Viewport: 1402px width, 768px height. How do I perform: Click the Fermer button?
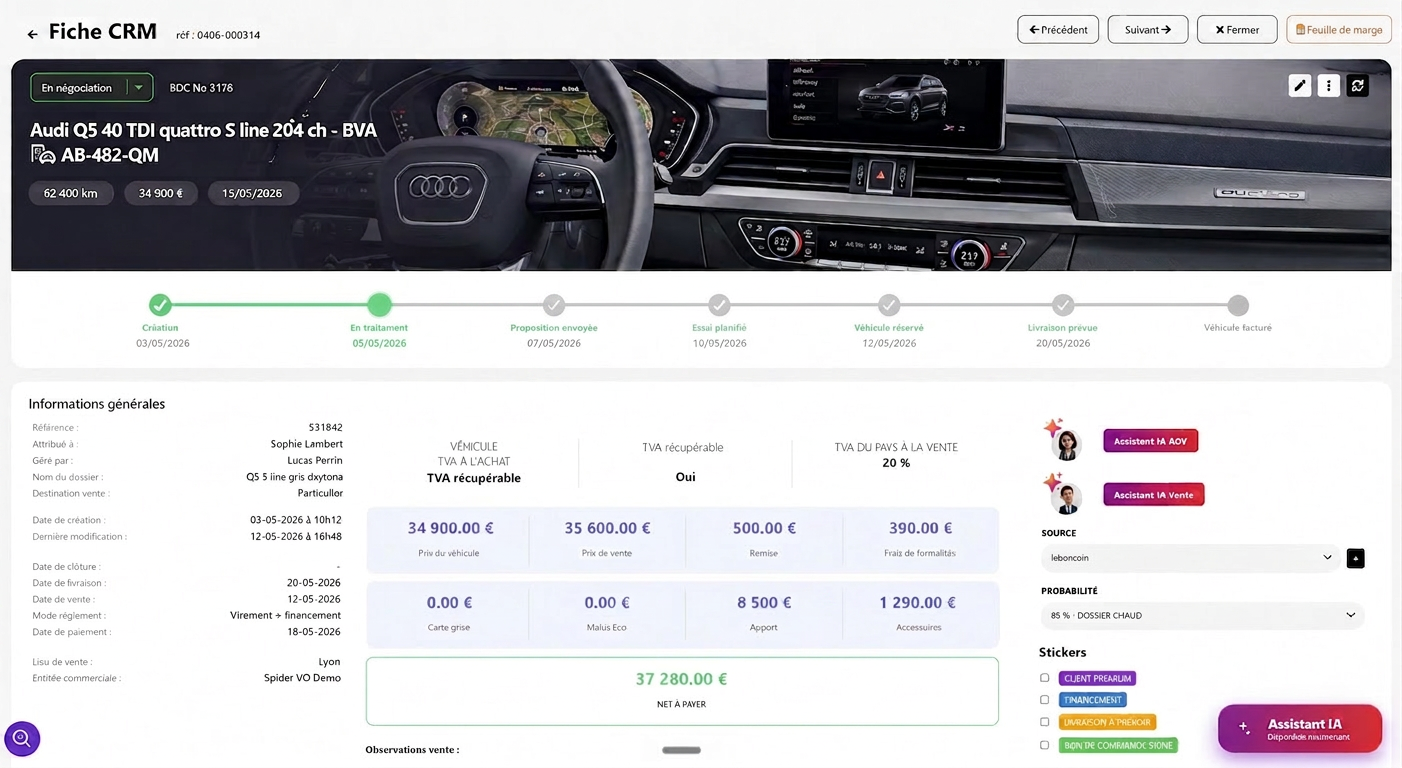click(x=1237, y=30)
